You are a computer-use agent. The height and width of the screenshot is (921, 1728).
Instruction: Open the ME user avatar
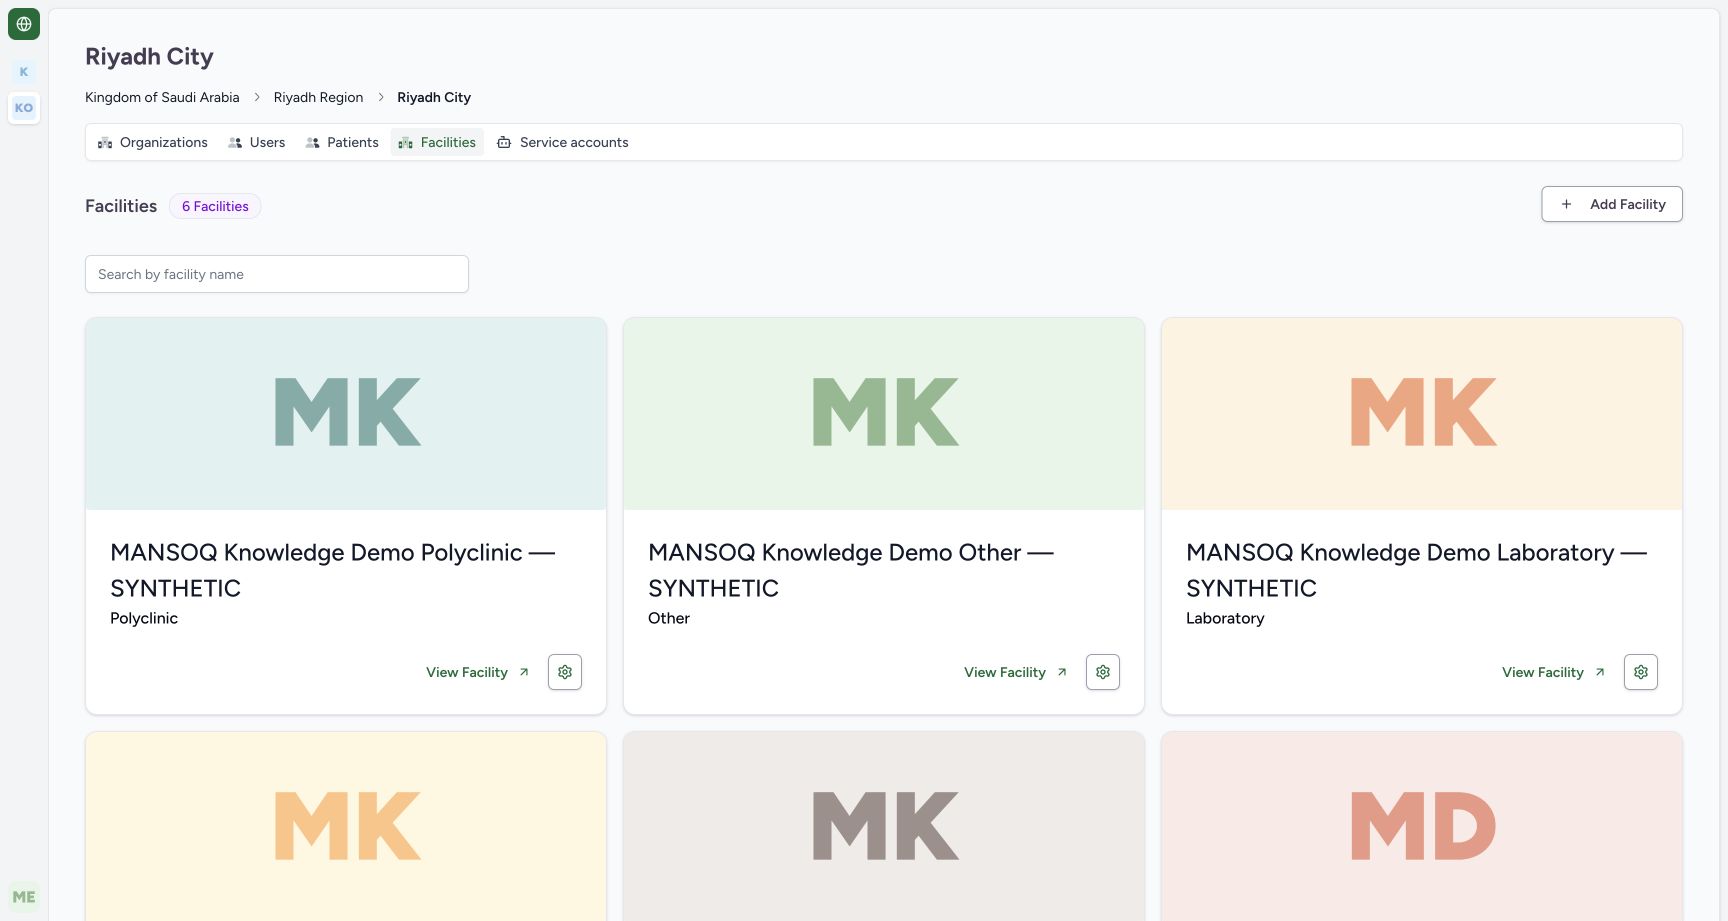(24, 897)
